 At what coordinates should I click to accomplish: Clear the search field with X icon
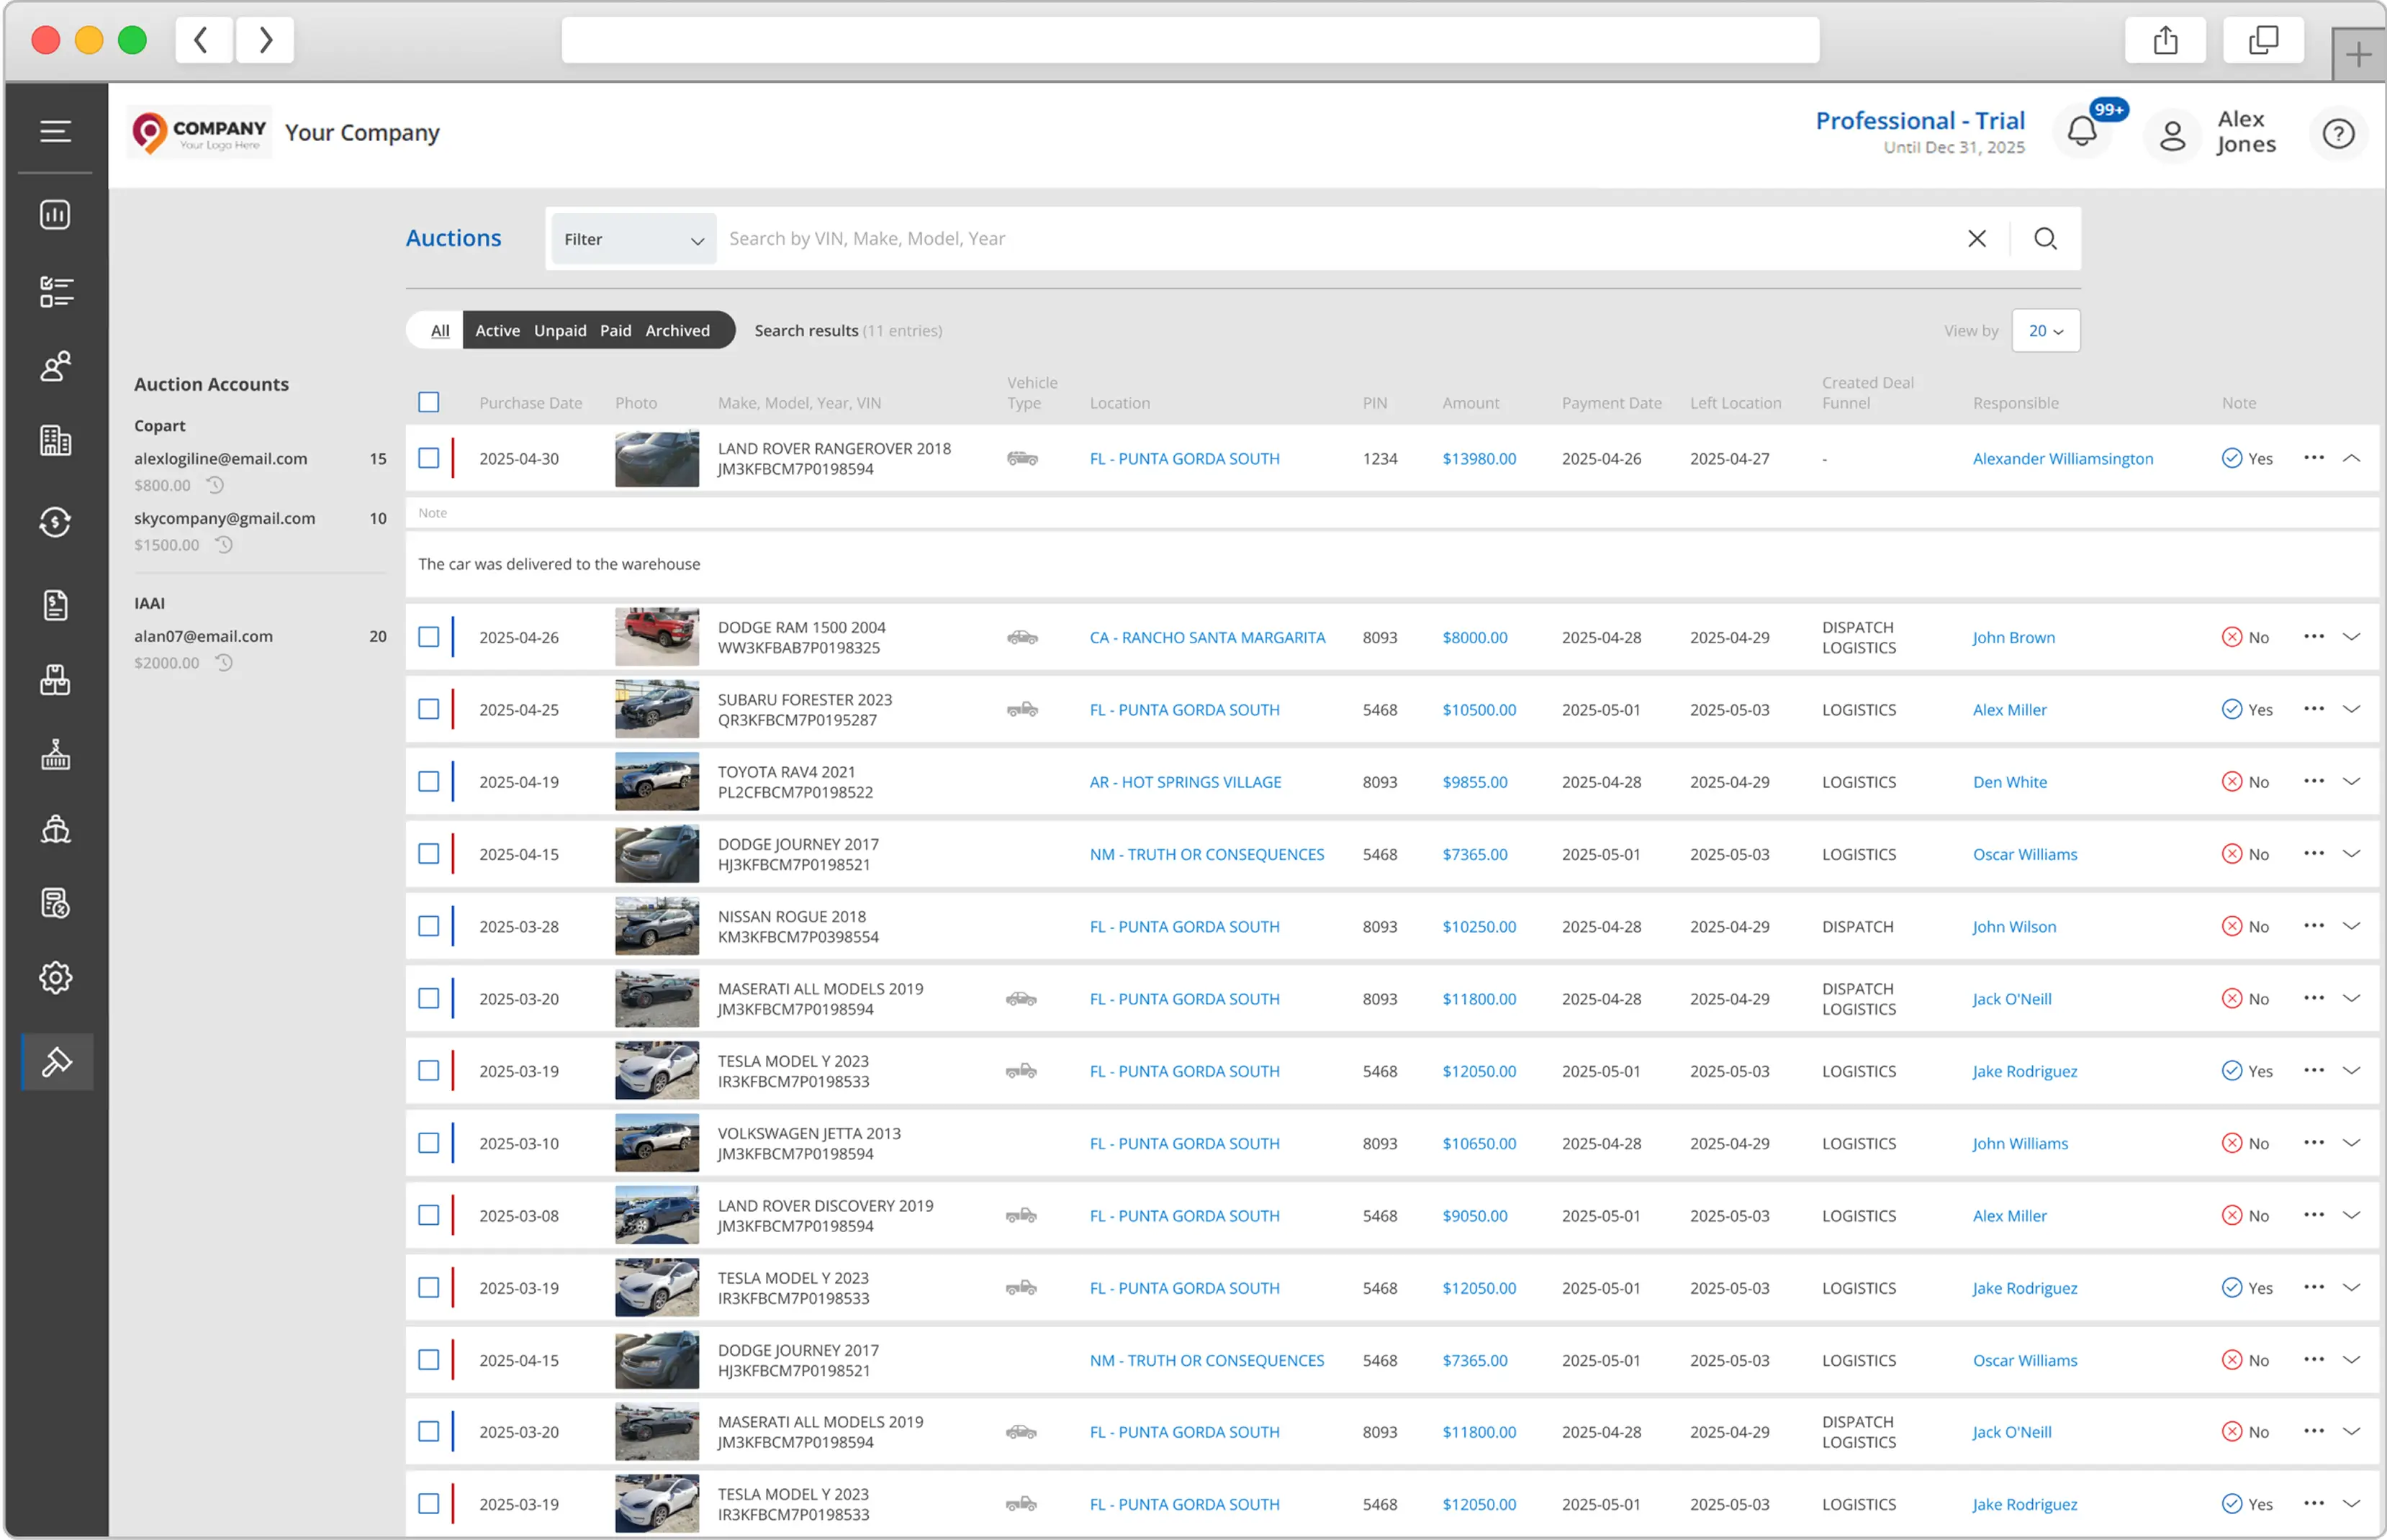pyautogui.click(x=1976, y=239)
